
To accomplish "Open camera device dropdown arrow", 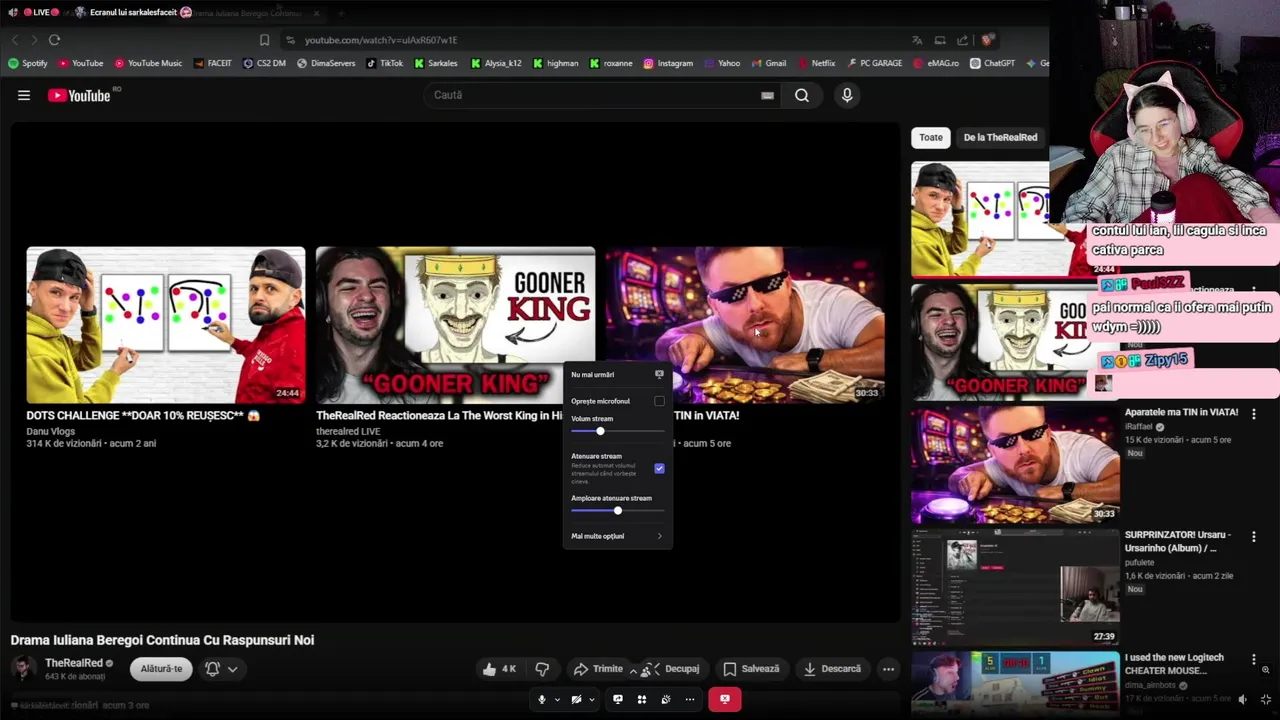I will point(591,700).
